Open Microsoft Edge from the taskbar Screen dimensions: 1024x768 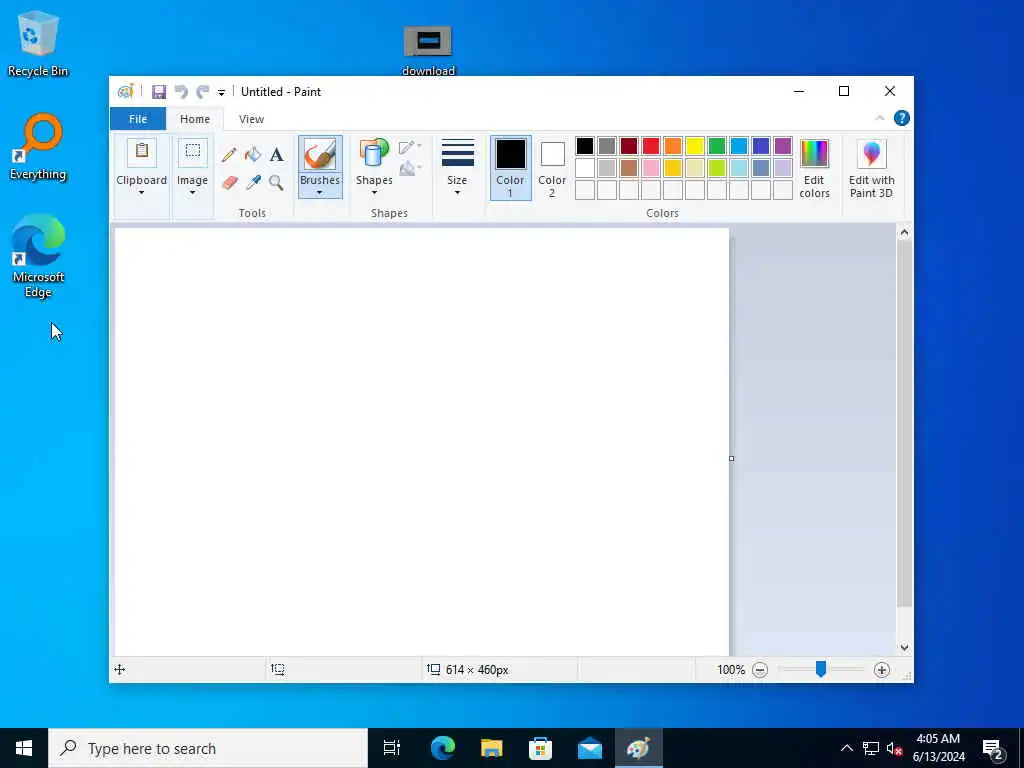[x=443, y=748]
